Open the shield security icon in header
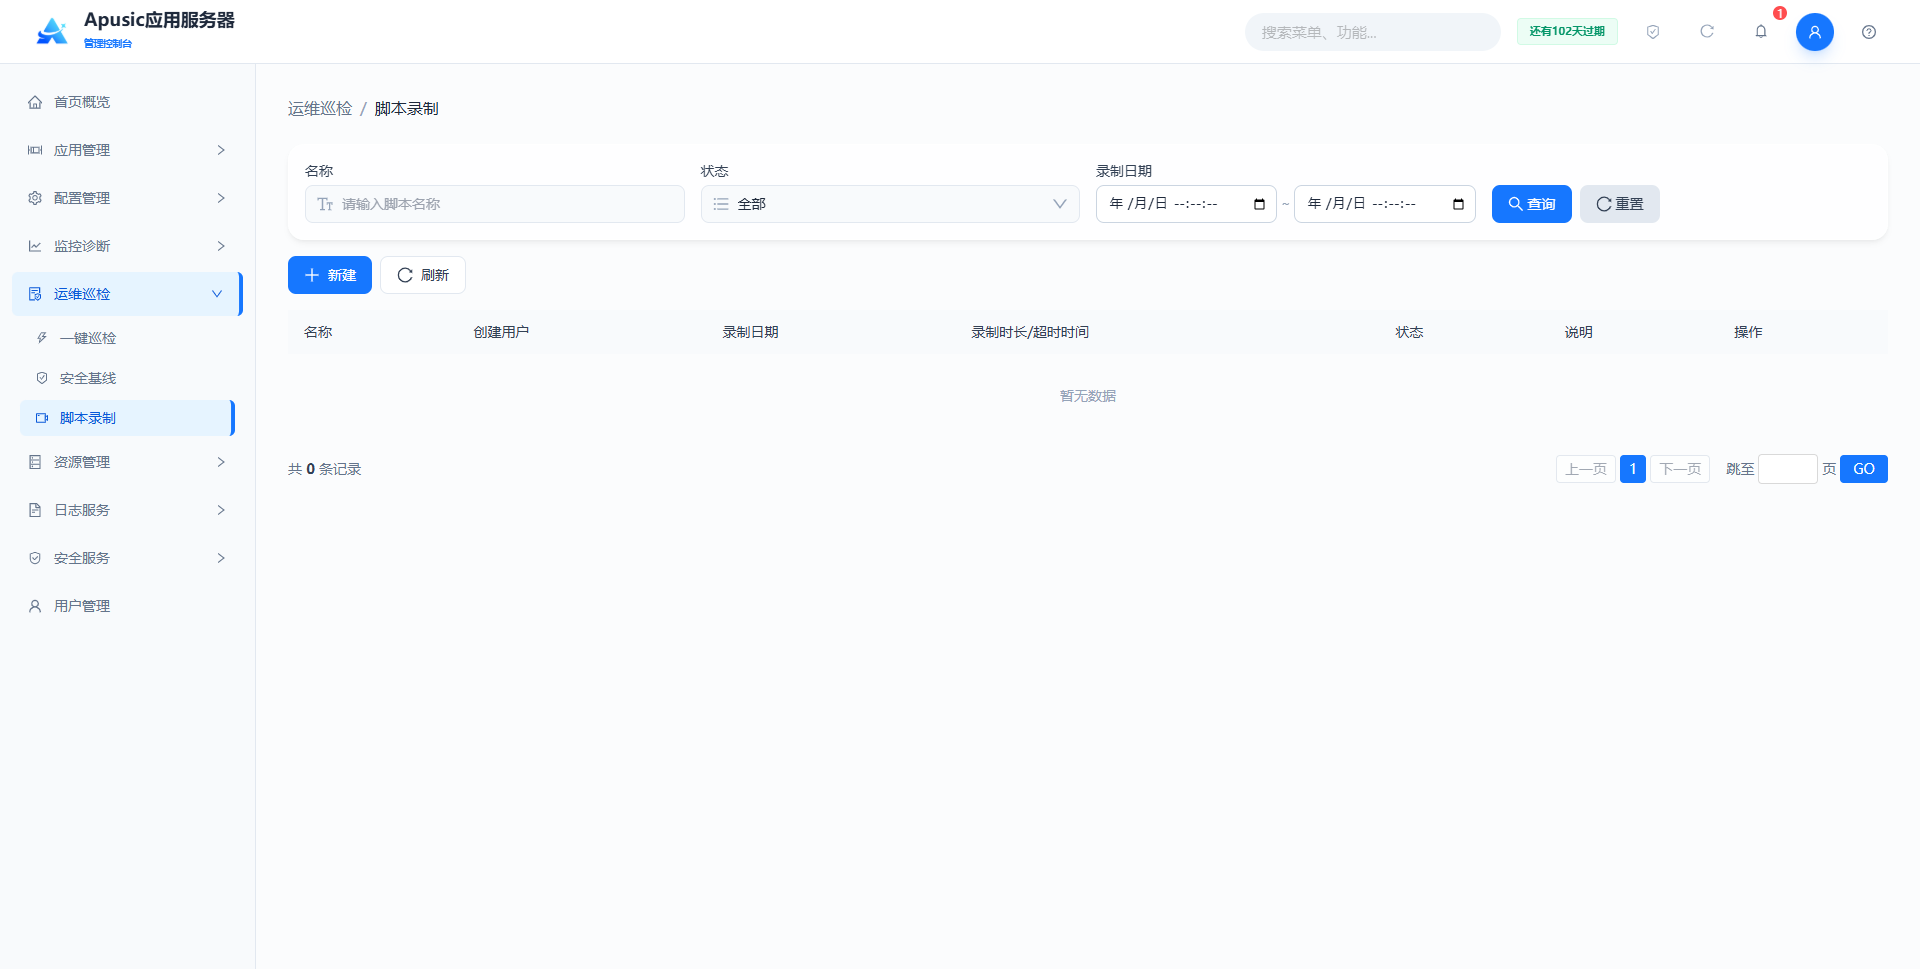The width and height of the screenshot is (1920, 969). 1653,32
